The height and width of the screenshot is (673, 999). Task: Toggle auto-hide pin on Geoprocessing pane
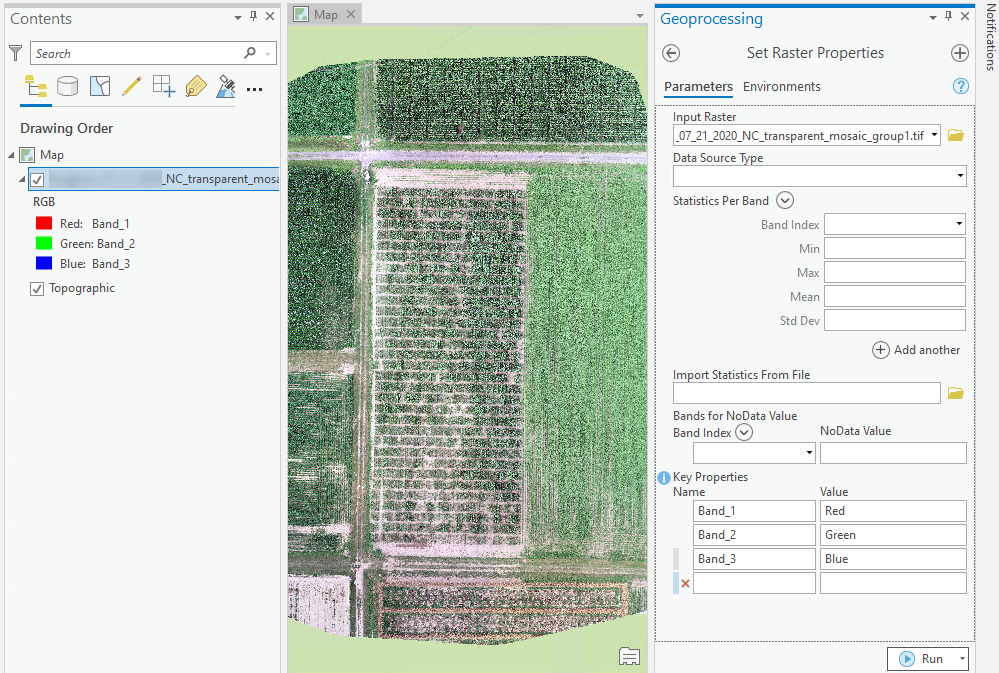click(947, 15)
